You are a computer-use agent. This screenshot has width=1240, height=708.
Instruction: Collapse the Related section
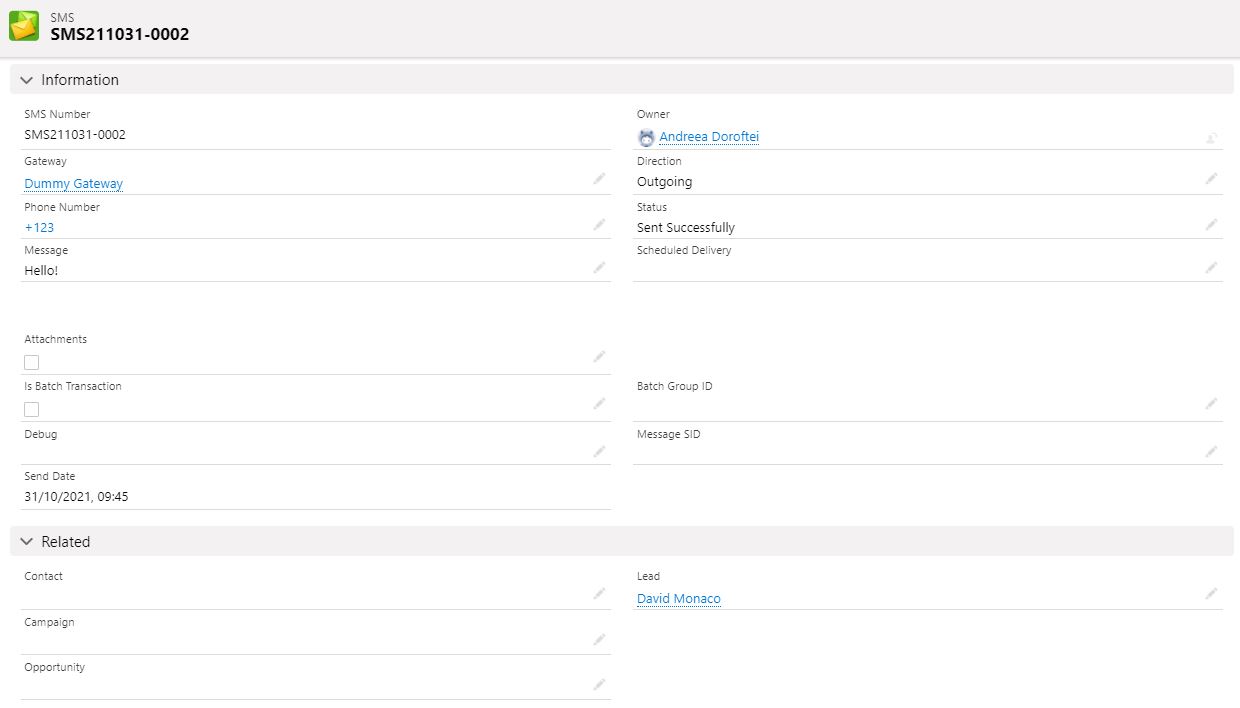coord(27,542)
